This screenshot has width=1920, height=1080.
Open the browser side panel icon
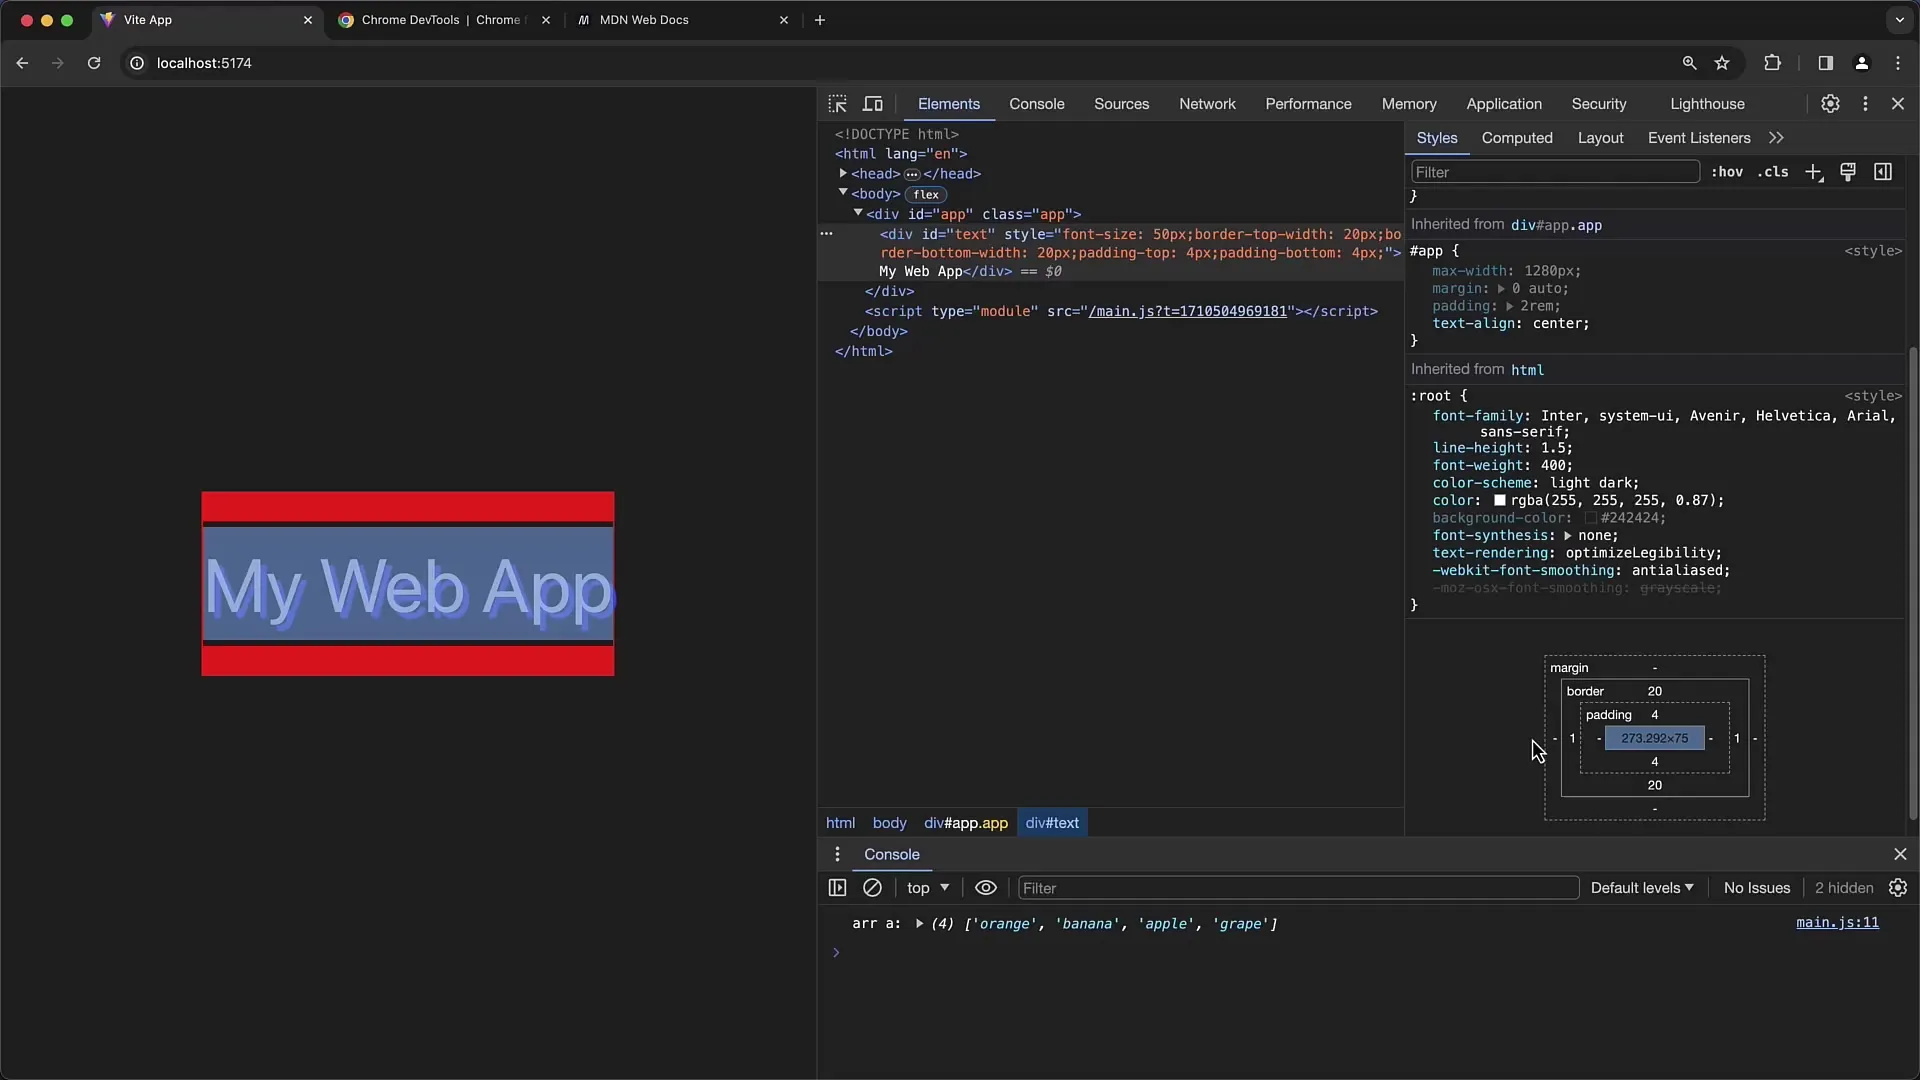[x=1825, y=63]
